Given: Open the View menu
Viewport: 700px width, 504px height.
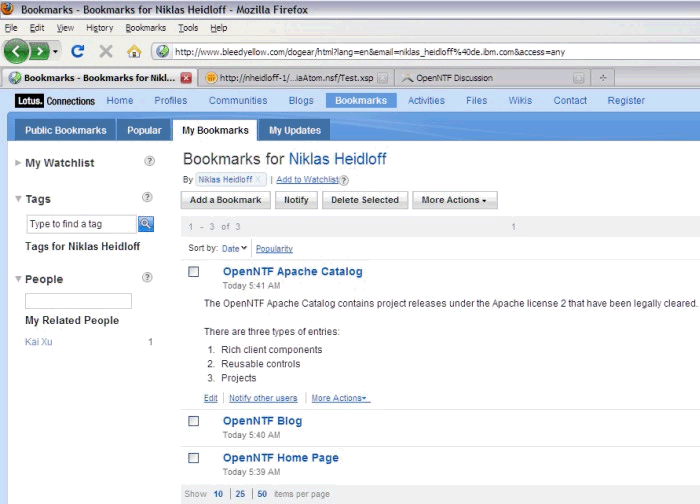Looking at the screenshot, I should [65, 28].
